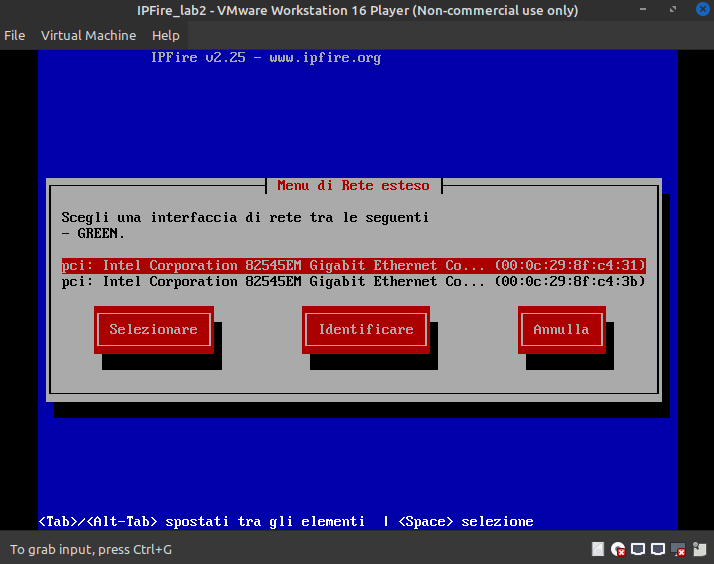
Task: Open the File menu
Action: tap(15, 36)
